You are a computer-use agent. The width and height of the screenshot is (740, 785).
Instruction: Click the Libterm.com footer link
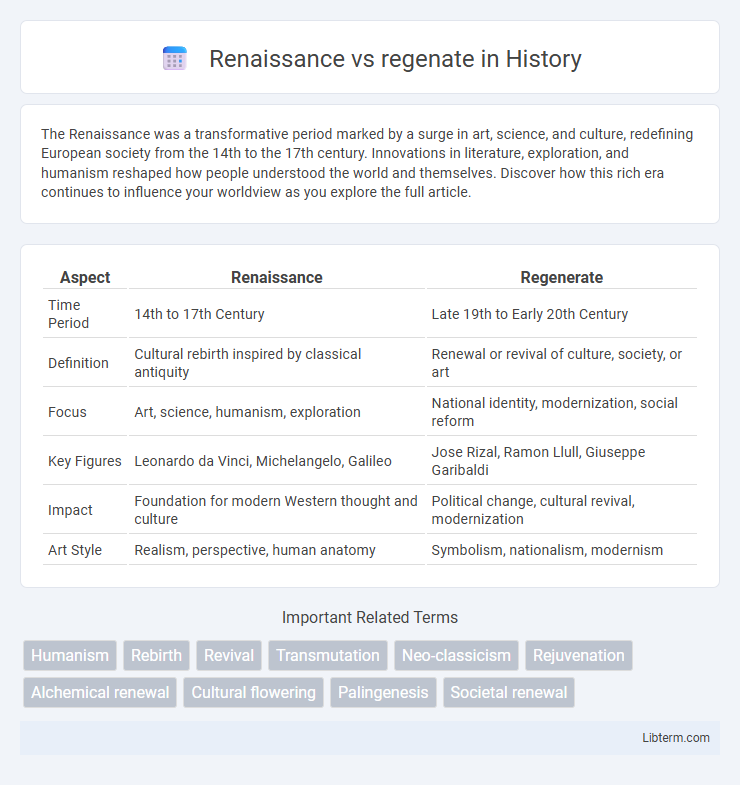coord(676,737)
